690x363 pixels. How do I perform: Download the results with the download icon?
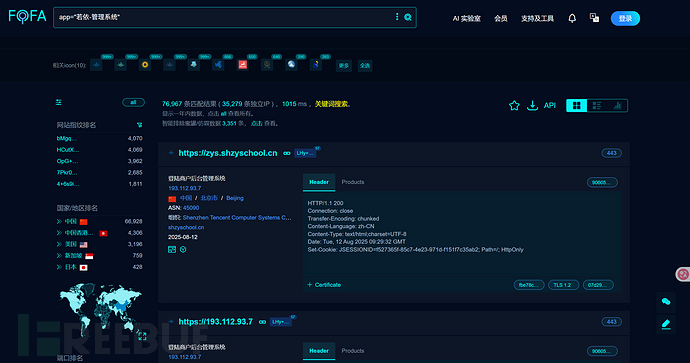(x=532, y=106)
